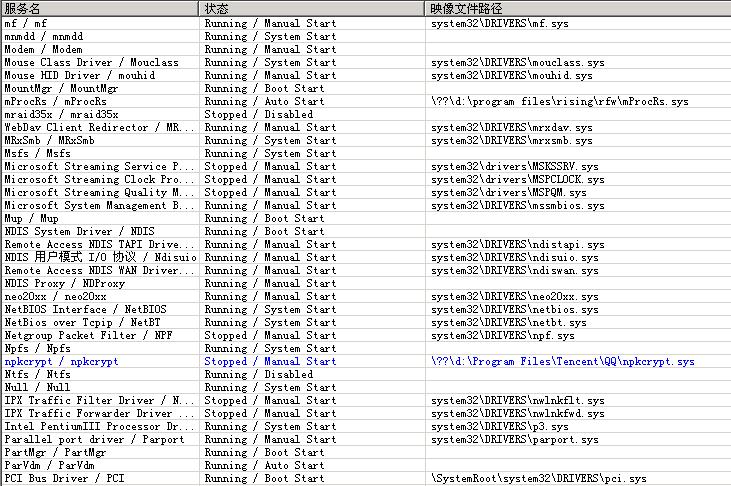
Task: Click the 映像文件路径 column header
Action: 578,8
